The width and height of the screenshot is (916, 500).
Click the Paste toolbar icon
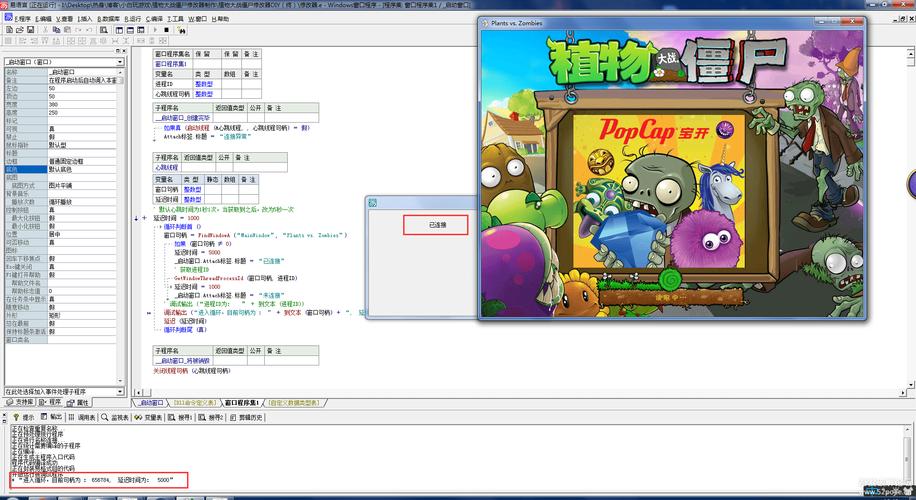[67, 29]
